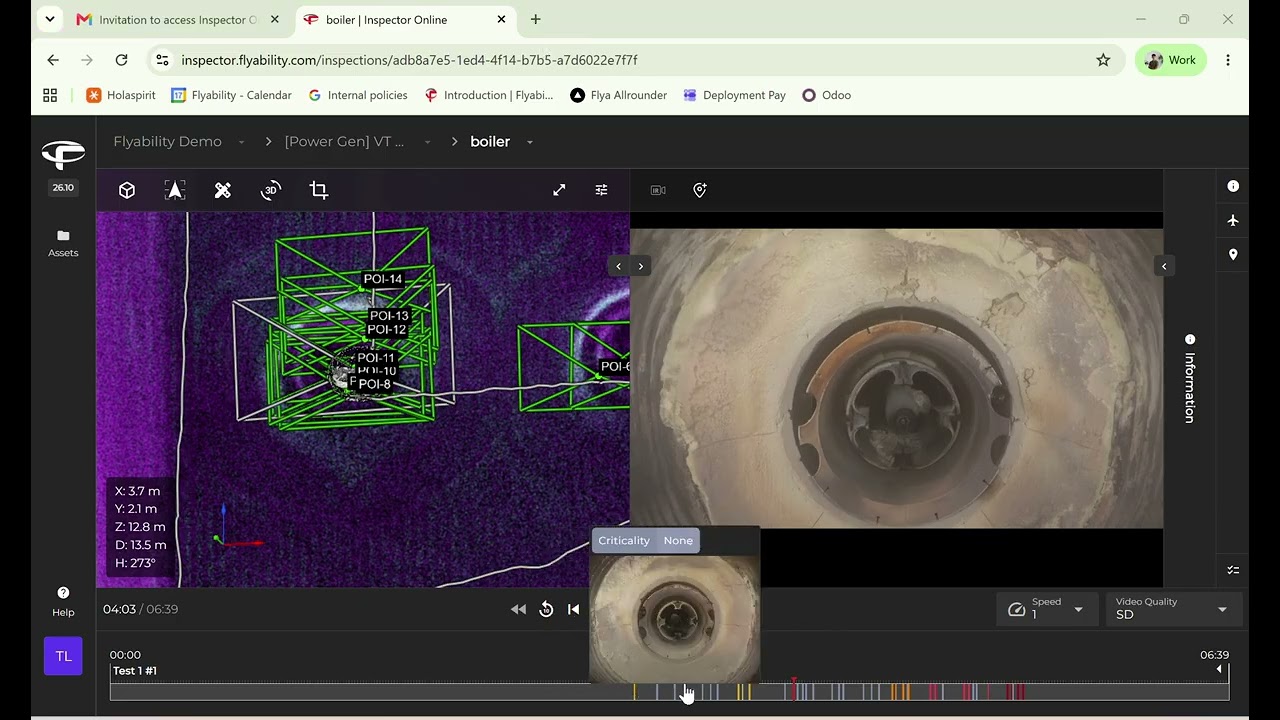Open the Work profile button
1280x720 pixels.
(x=1170, y=60)
